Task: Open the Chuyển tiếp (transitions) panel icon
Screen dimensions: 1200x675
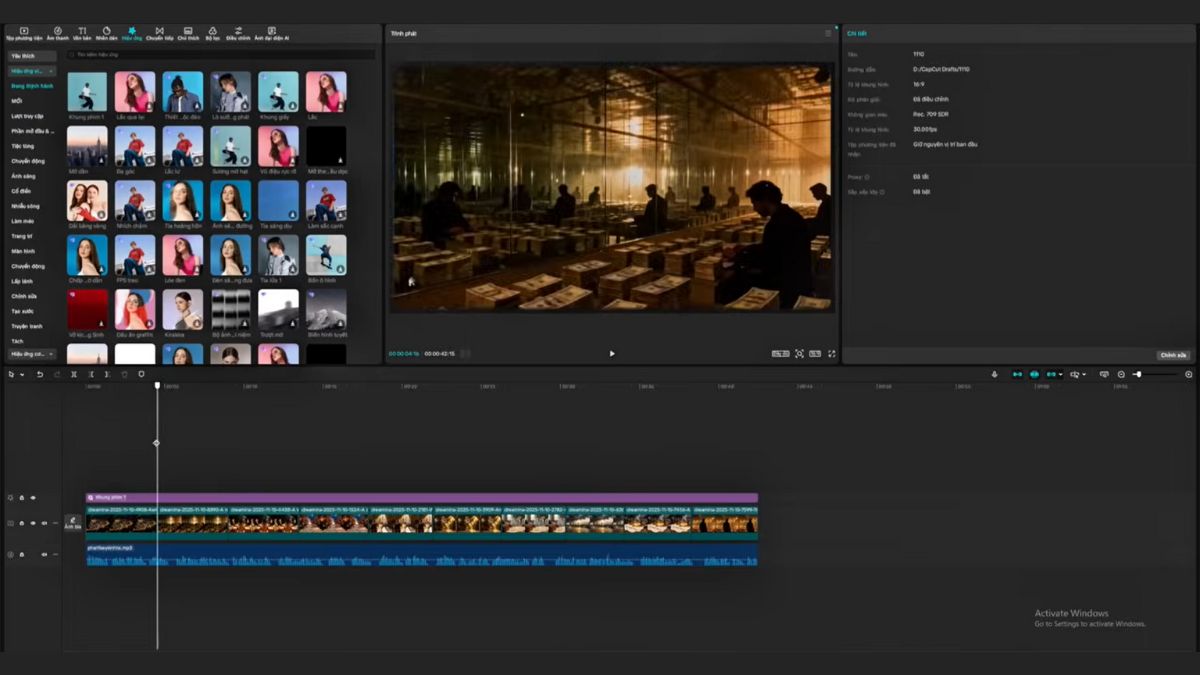Action: pos(161,32)
